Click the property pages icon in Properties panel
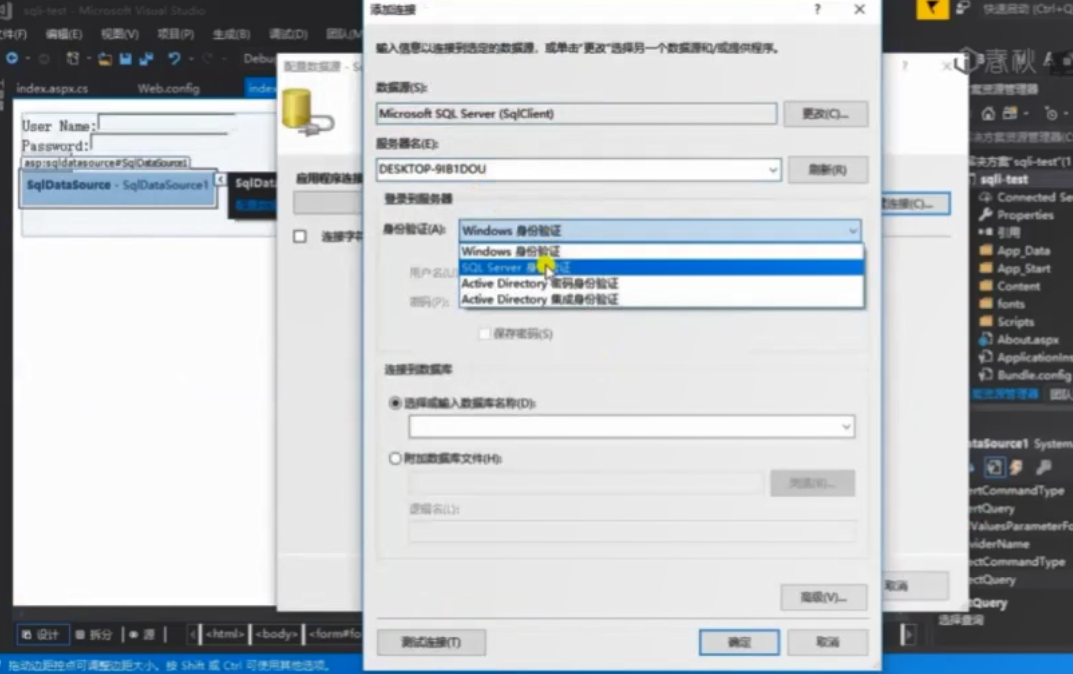Screen dimensions: 1073x674 tap(994, 467)
